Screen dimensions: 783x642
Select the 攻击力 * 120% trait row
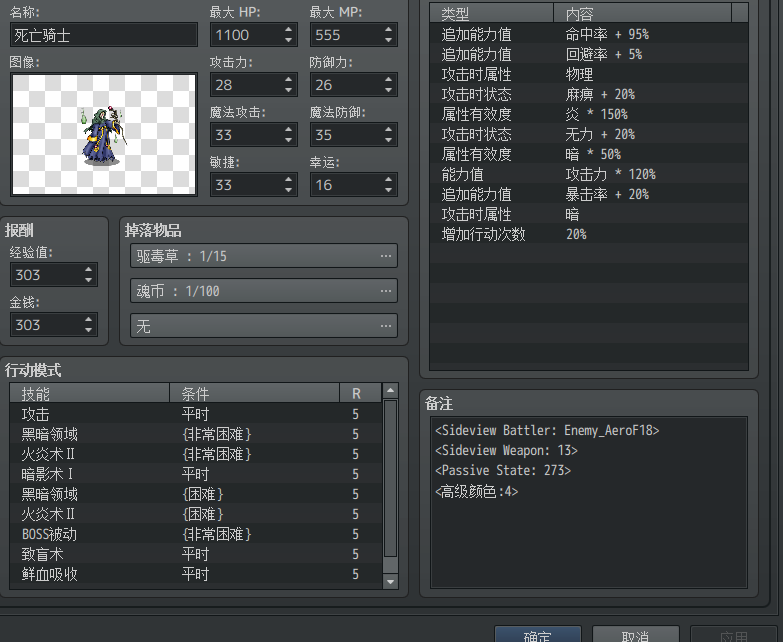tap(589, 174)
